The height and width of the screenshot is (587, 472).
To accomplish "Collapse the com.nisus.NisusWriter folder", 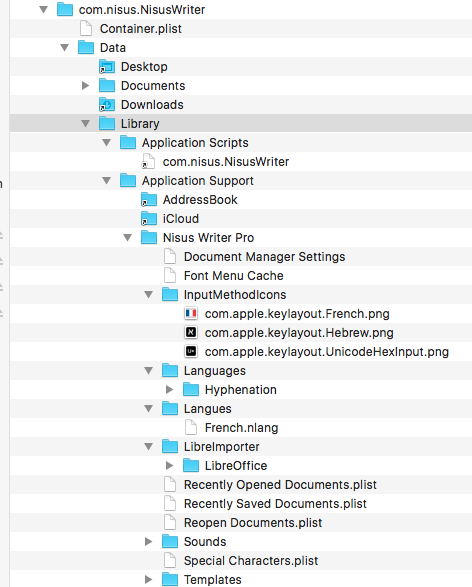I will (x=44, y=10).
